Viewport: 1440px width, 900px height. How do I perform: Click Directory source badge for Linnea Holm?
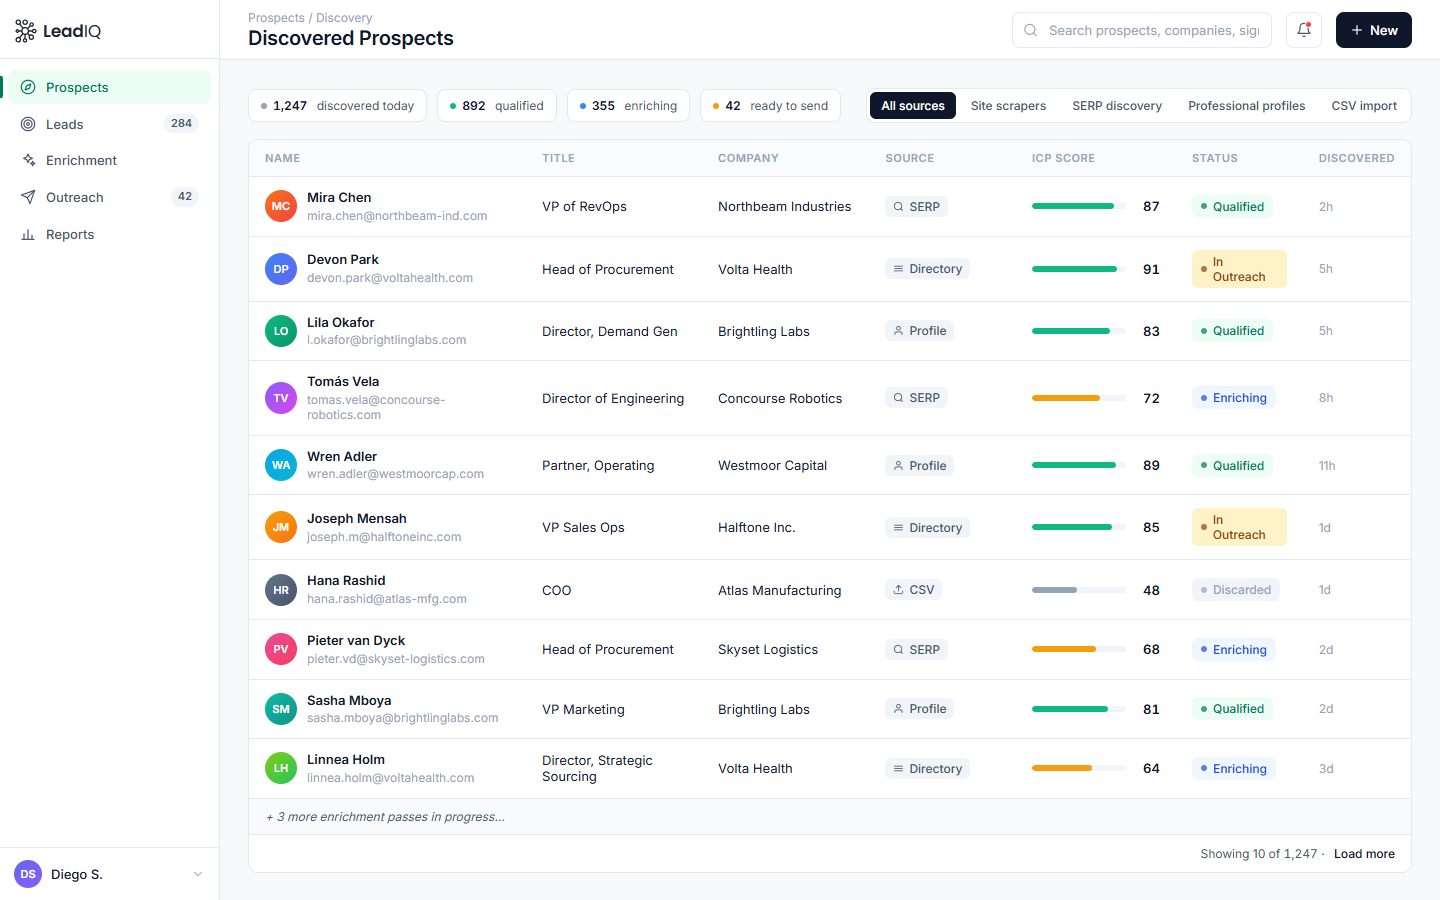click(927, 769)
